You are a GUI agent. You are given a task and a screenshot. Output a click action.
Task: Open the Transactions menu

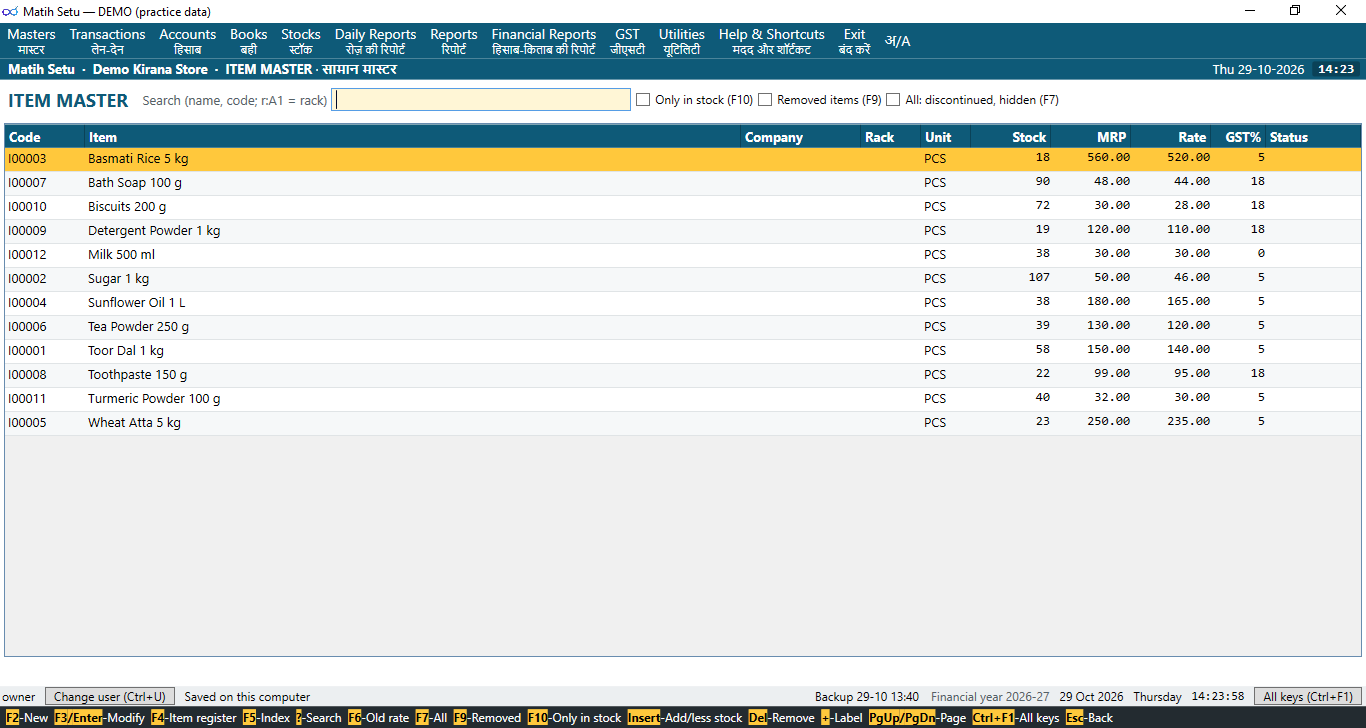pyautogui.click(x=107, y=41)
